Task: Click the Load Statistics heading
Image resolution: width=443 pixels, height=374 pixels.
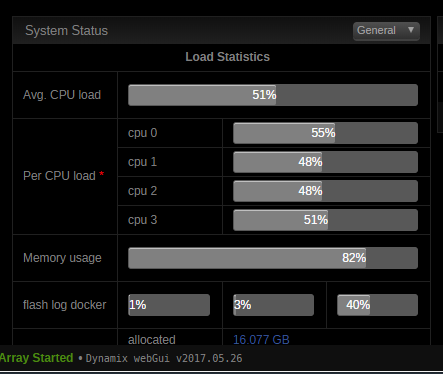Action: tap(227, 57)
